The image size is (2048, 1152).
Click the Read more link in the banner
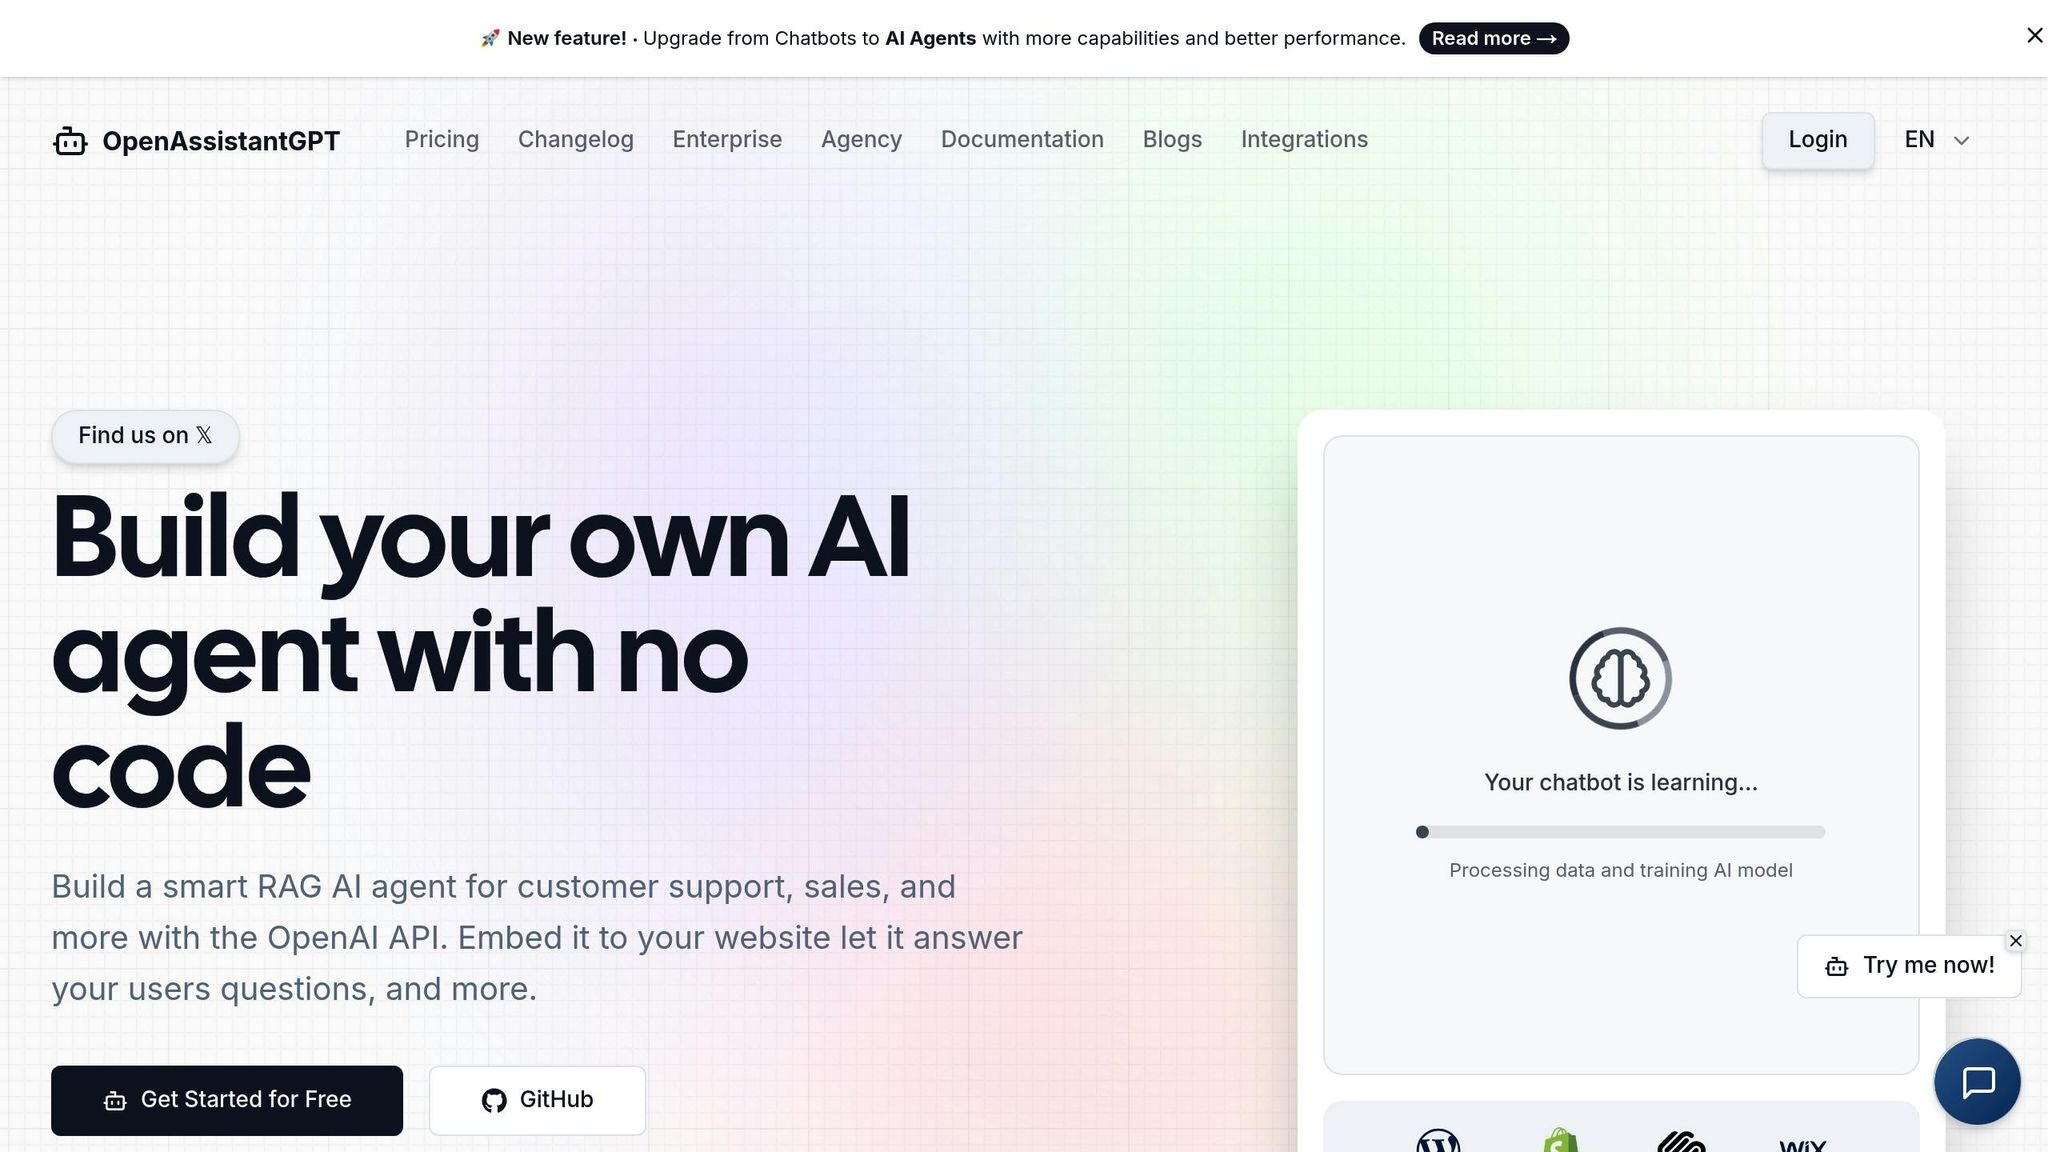(1493, 38)
